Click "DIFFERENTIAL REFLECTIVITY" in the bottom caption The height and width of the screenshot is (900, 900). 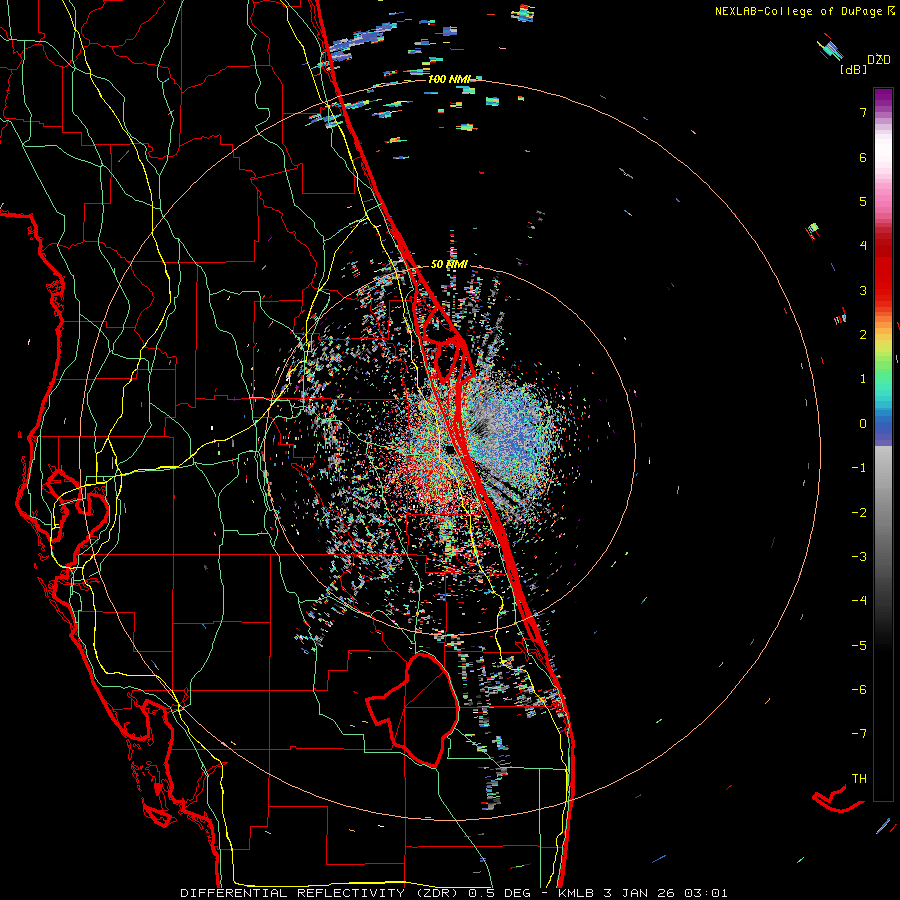coord(293,893)
